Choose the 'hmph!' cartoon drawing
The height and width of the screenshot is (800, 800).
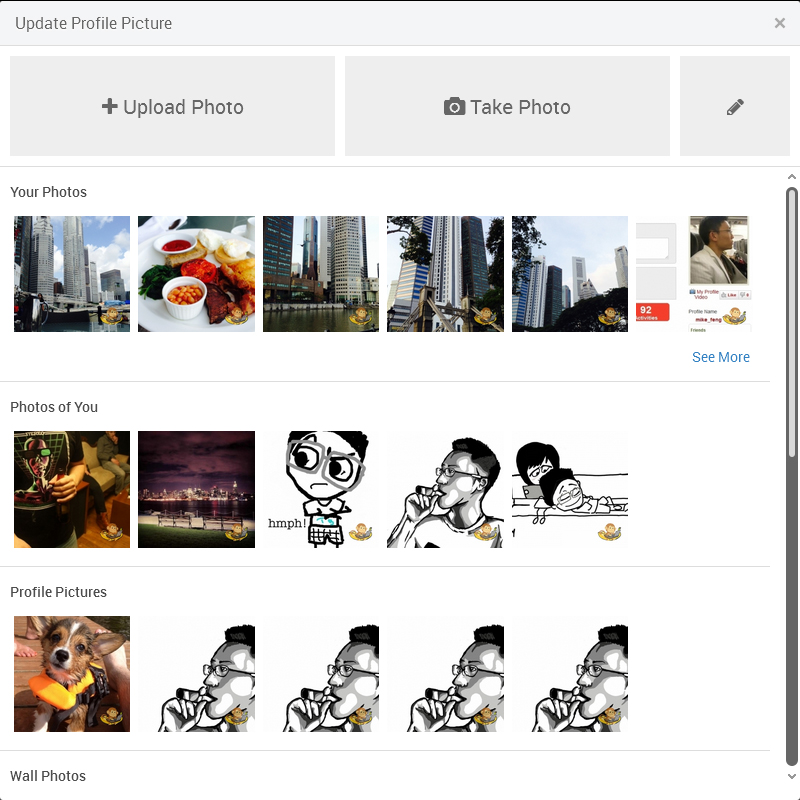pyautogui.click(x=321, y=489)
